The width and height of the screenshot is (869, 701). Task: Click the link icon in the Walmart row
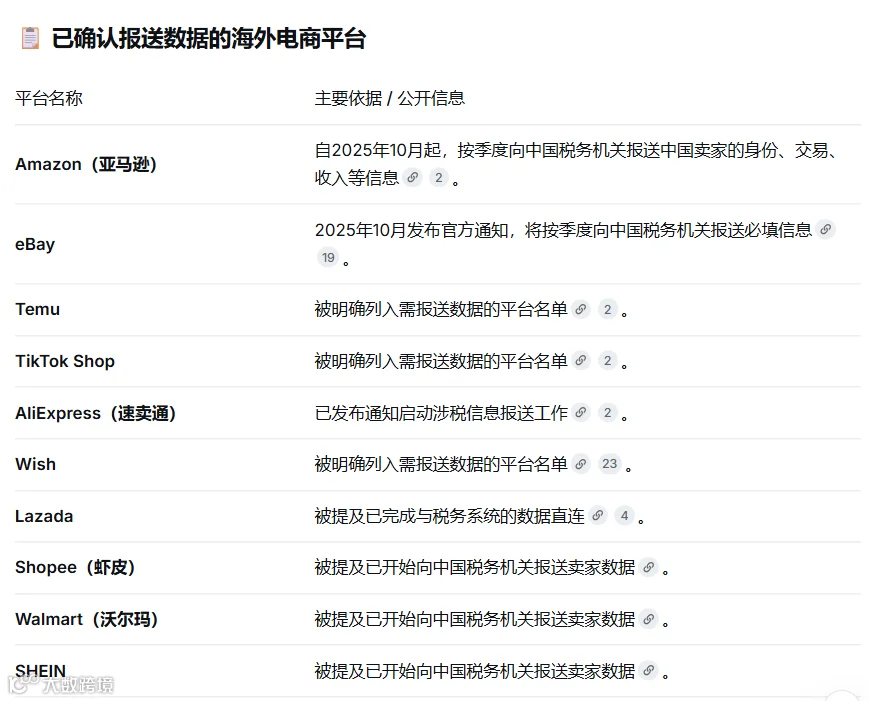pyautogui.click(x=648, y=619)
